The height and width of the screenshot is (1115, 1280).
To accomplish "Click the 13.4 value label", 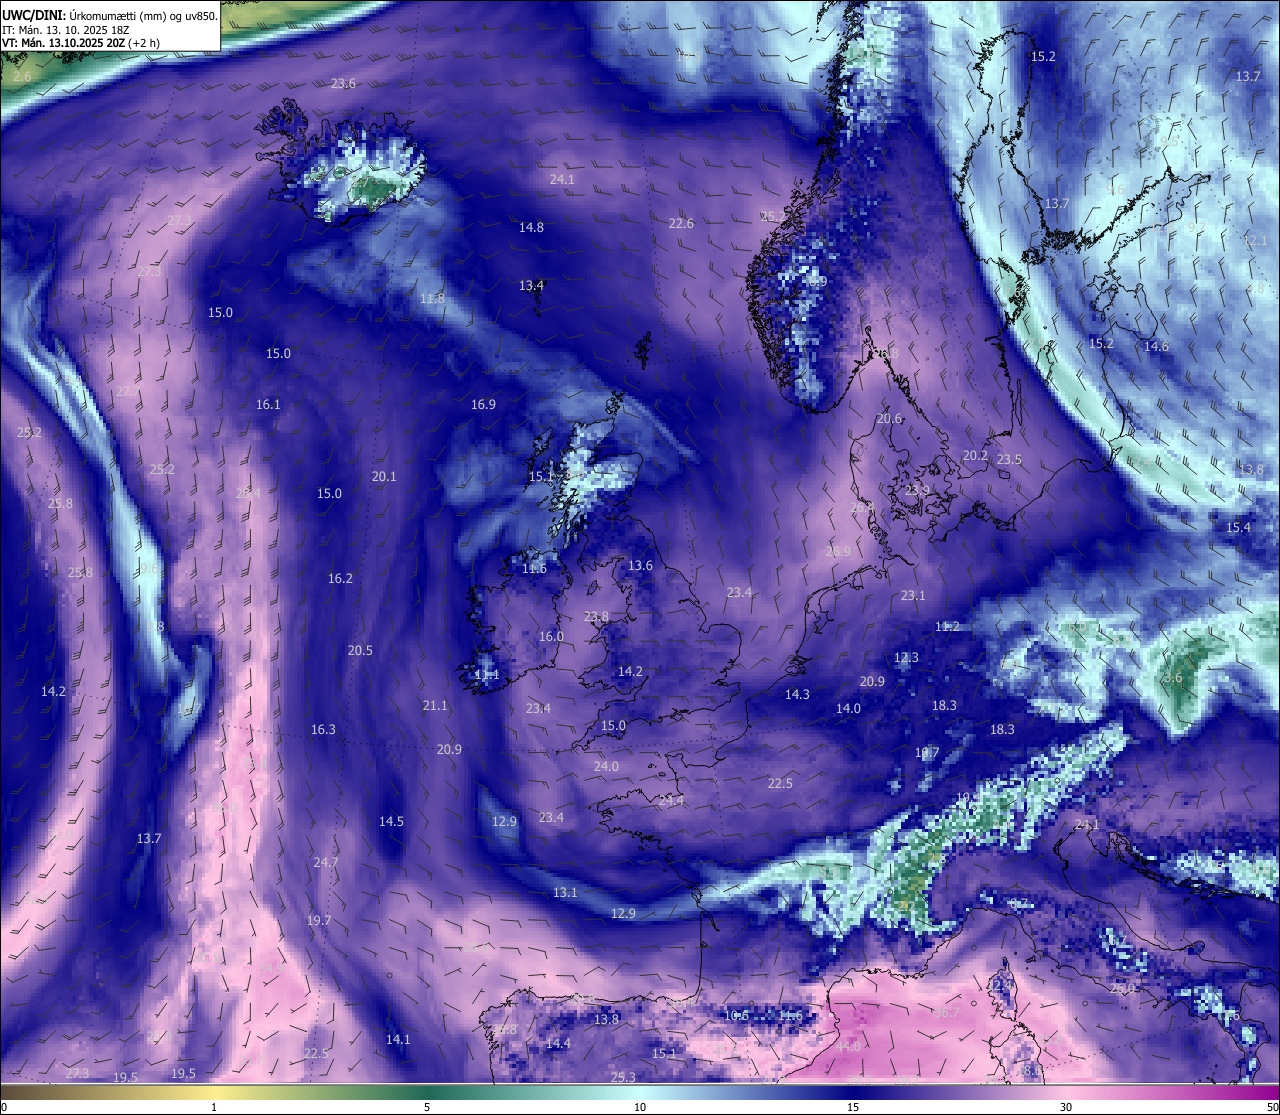I will [531, 286].
